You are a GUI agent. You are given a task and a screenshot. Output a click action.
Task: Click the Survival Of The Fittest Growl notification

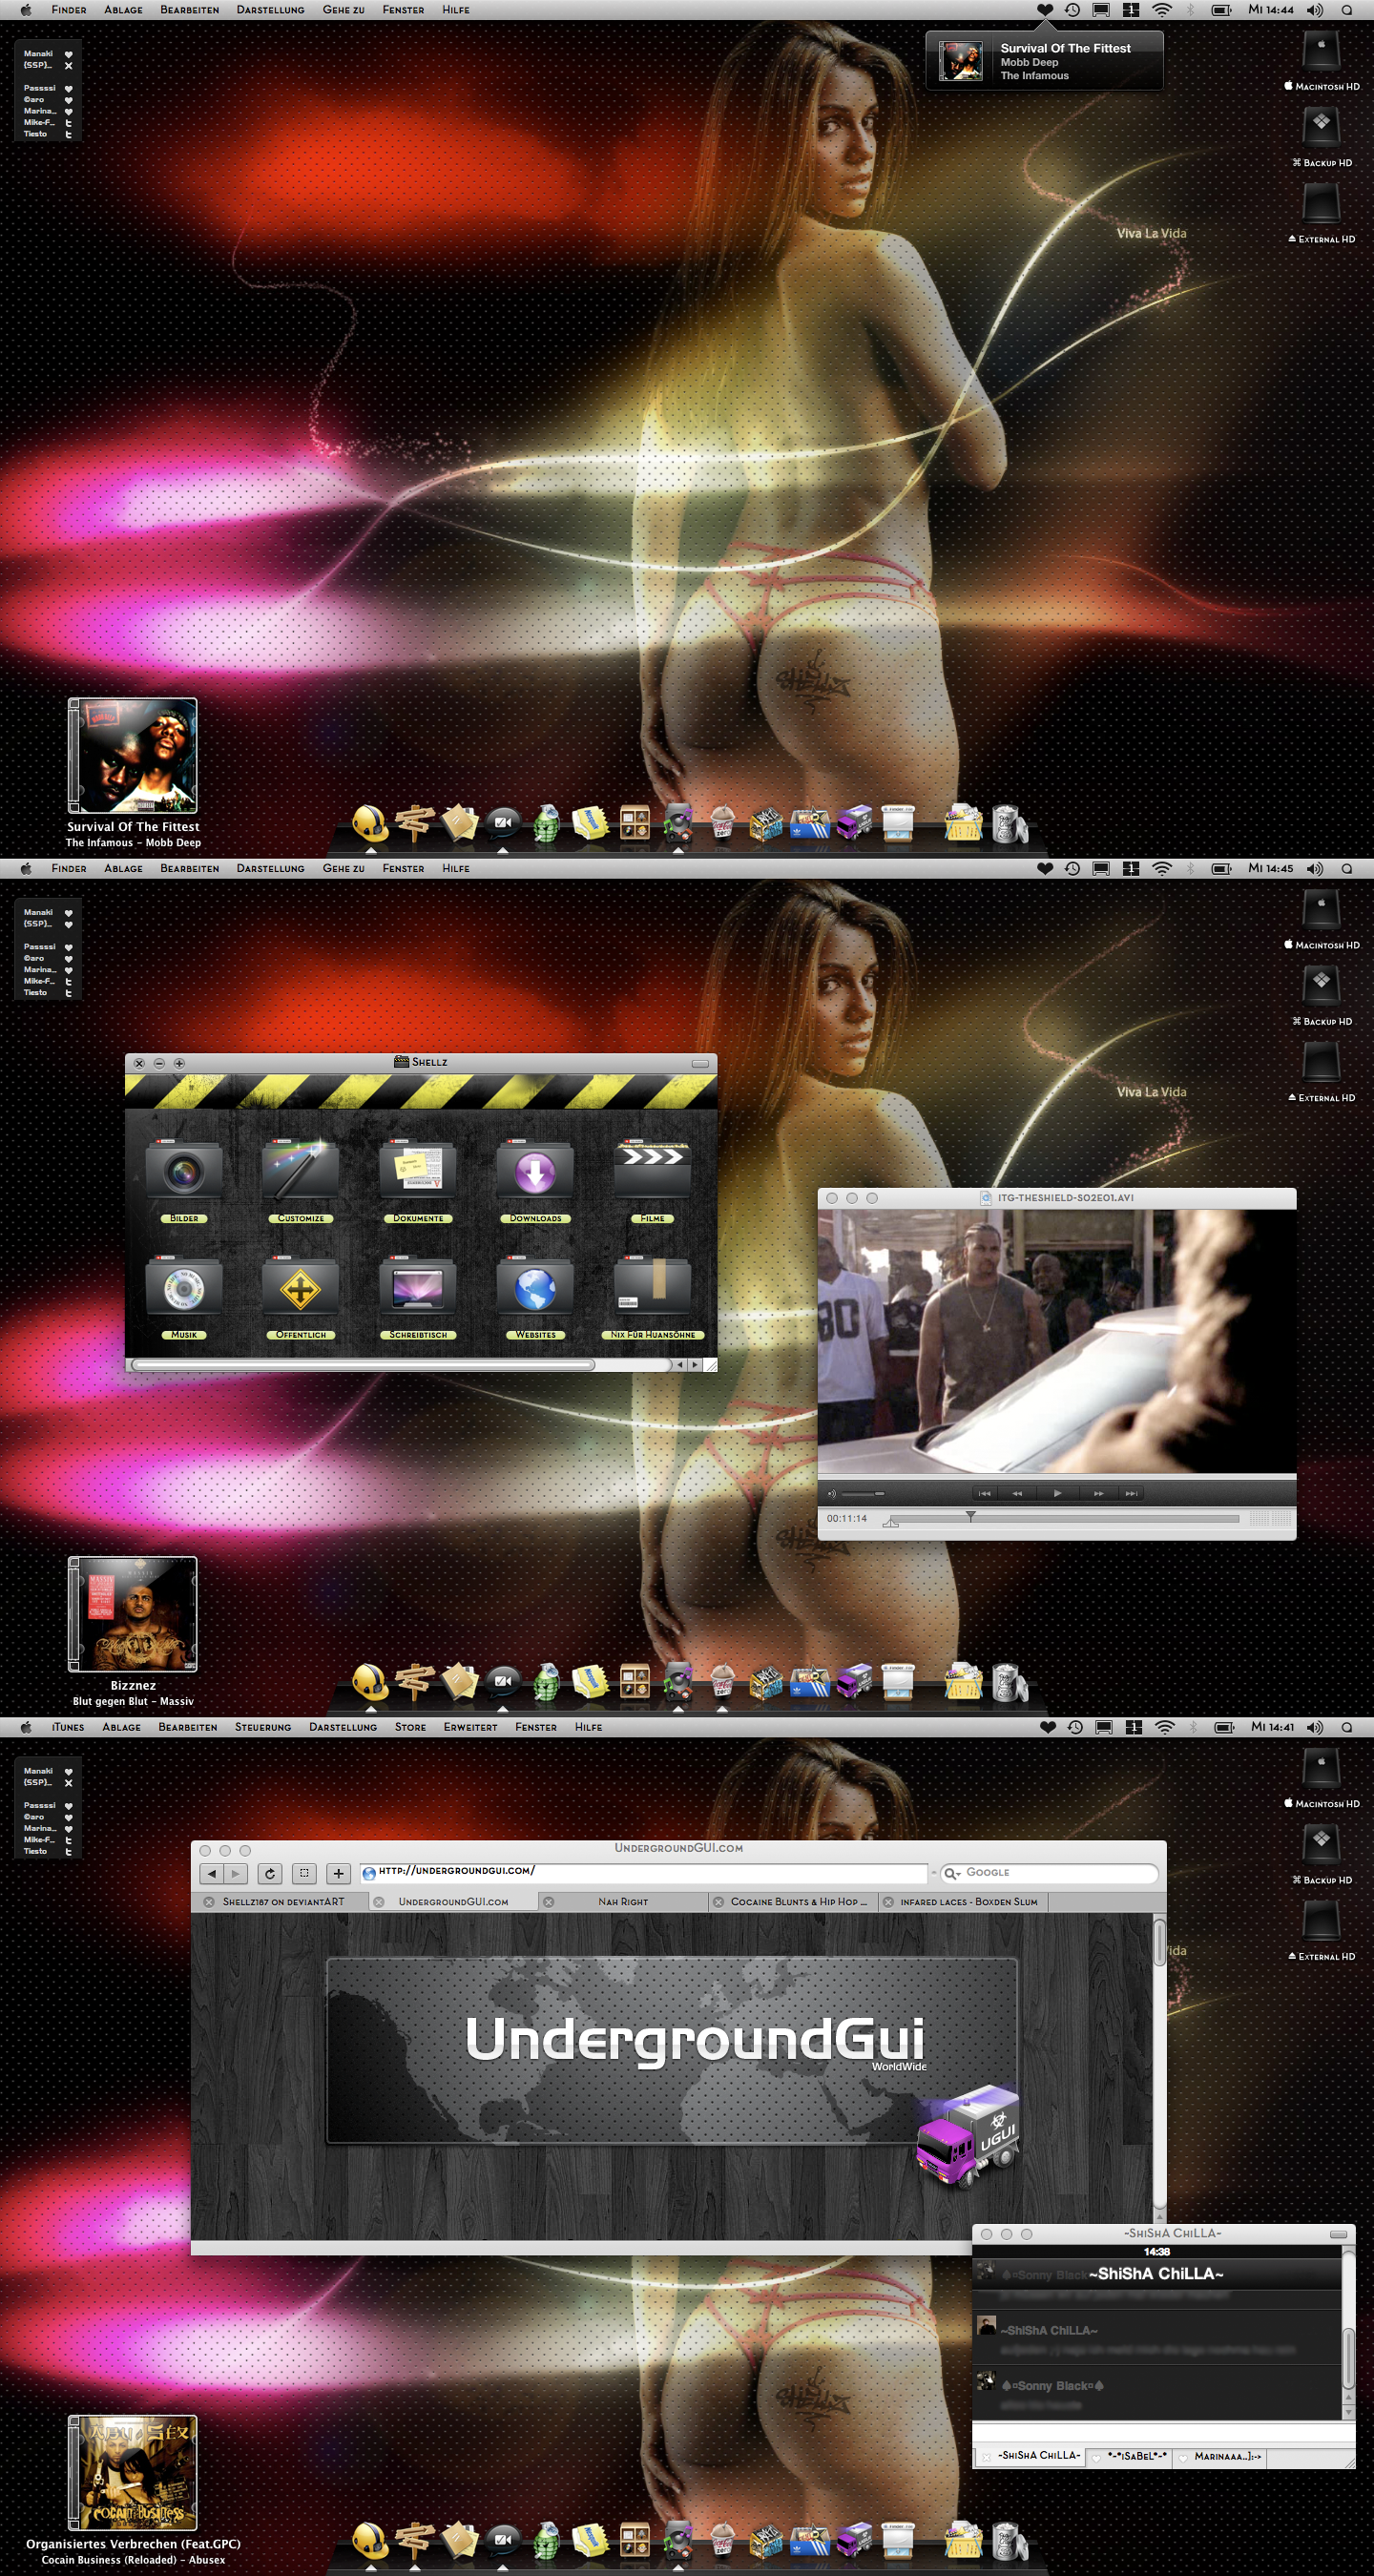1045,61
